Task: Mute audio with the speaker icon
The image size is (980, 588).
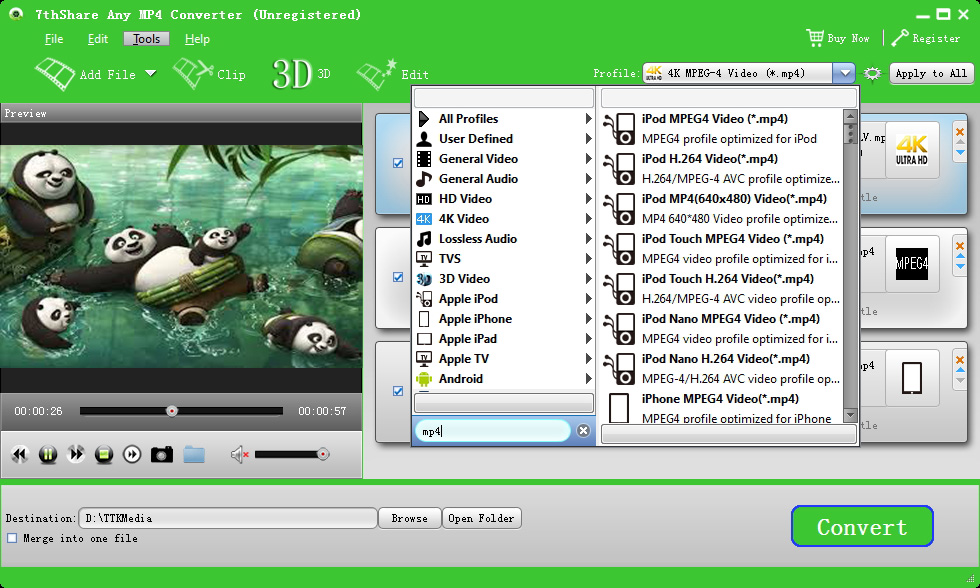Action: coord(239,455)
